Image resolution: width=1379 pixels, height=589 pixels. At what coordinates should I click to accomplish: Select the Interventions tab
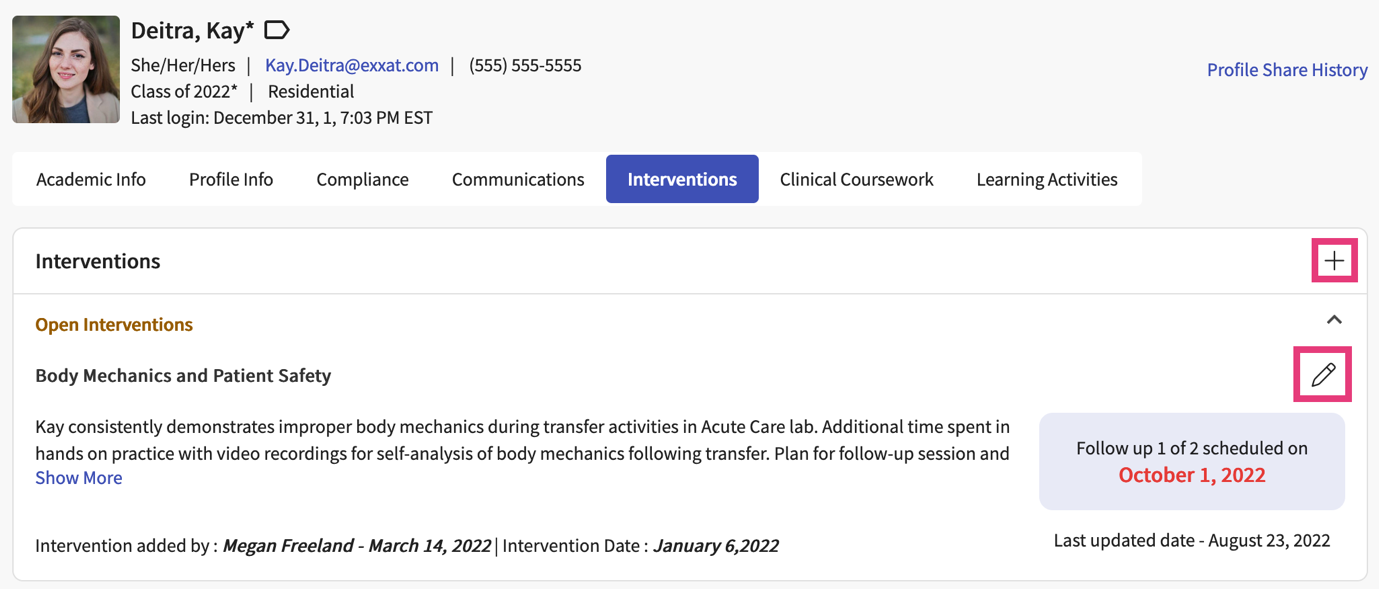click(x=682, y=179)
